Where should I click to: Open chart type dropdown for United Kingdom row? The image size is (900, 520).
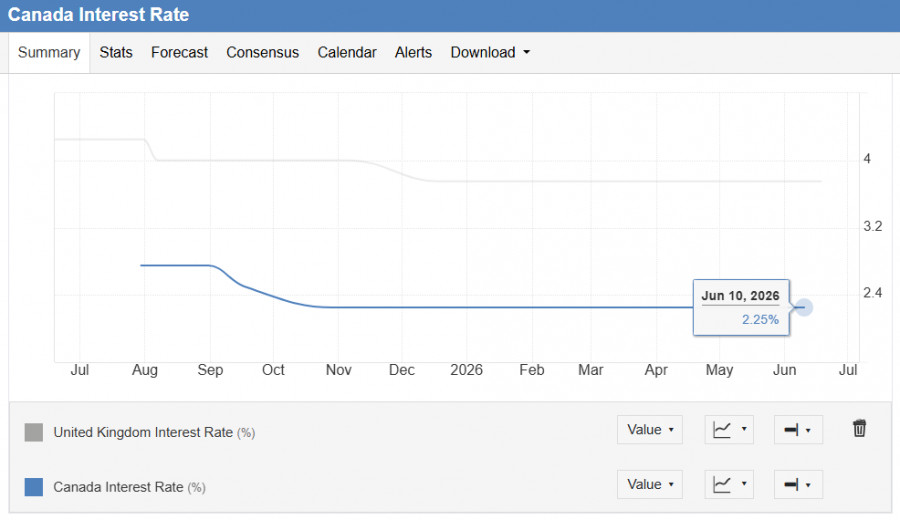pyautogui.click(x=729, y=430)
